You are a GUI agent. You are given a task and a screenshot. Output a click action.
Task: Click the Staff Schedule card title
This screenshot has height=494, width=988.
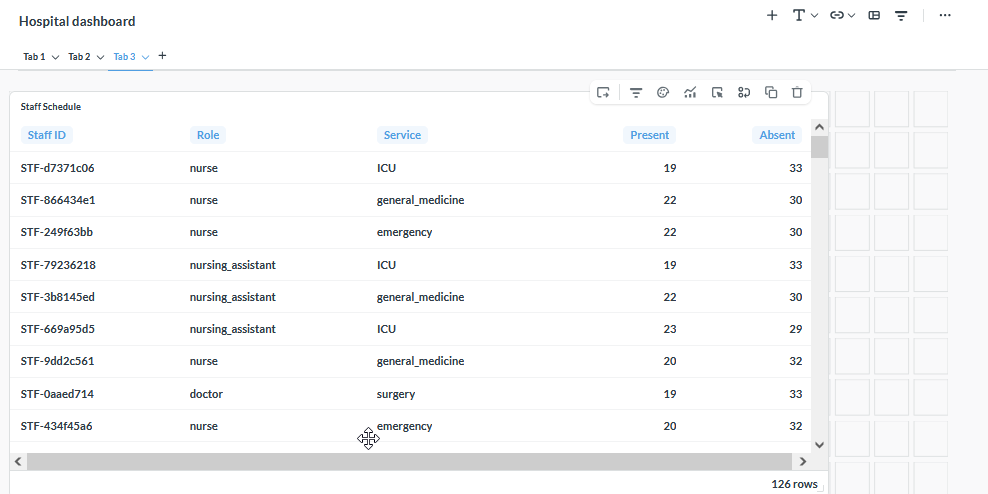click(50, 107)
